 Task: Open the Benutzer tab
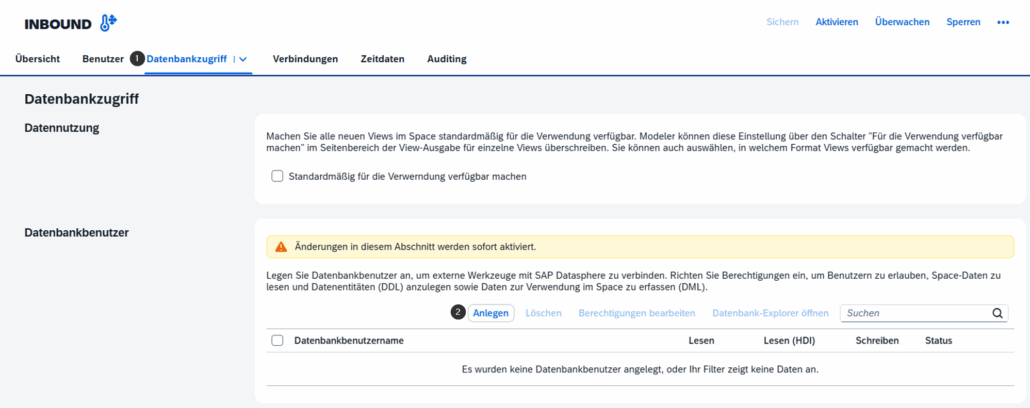(103, 59)
